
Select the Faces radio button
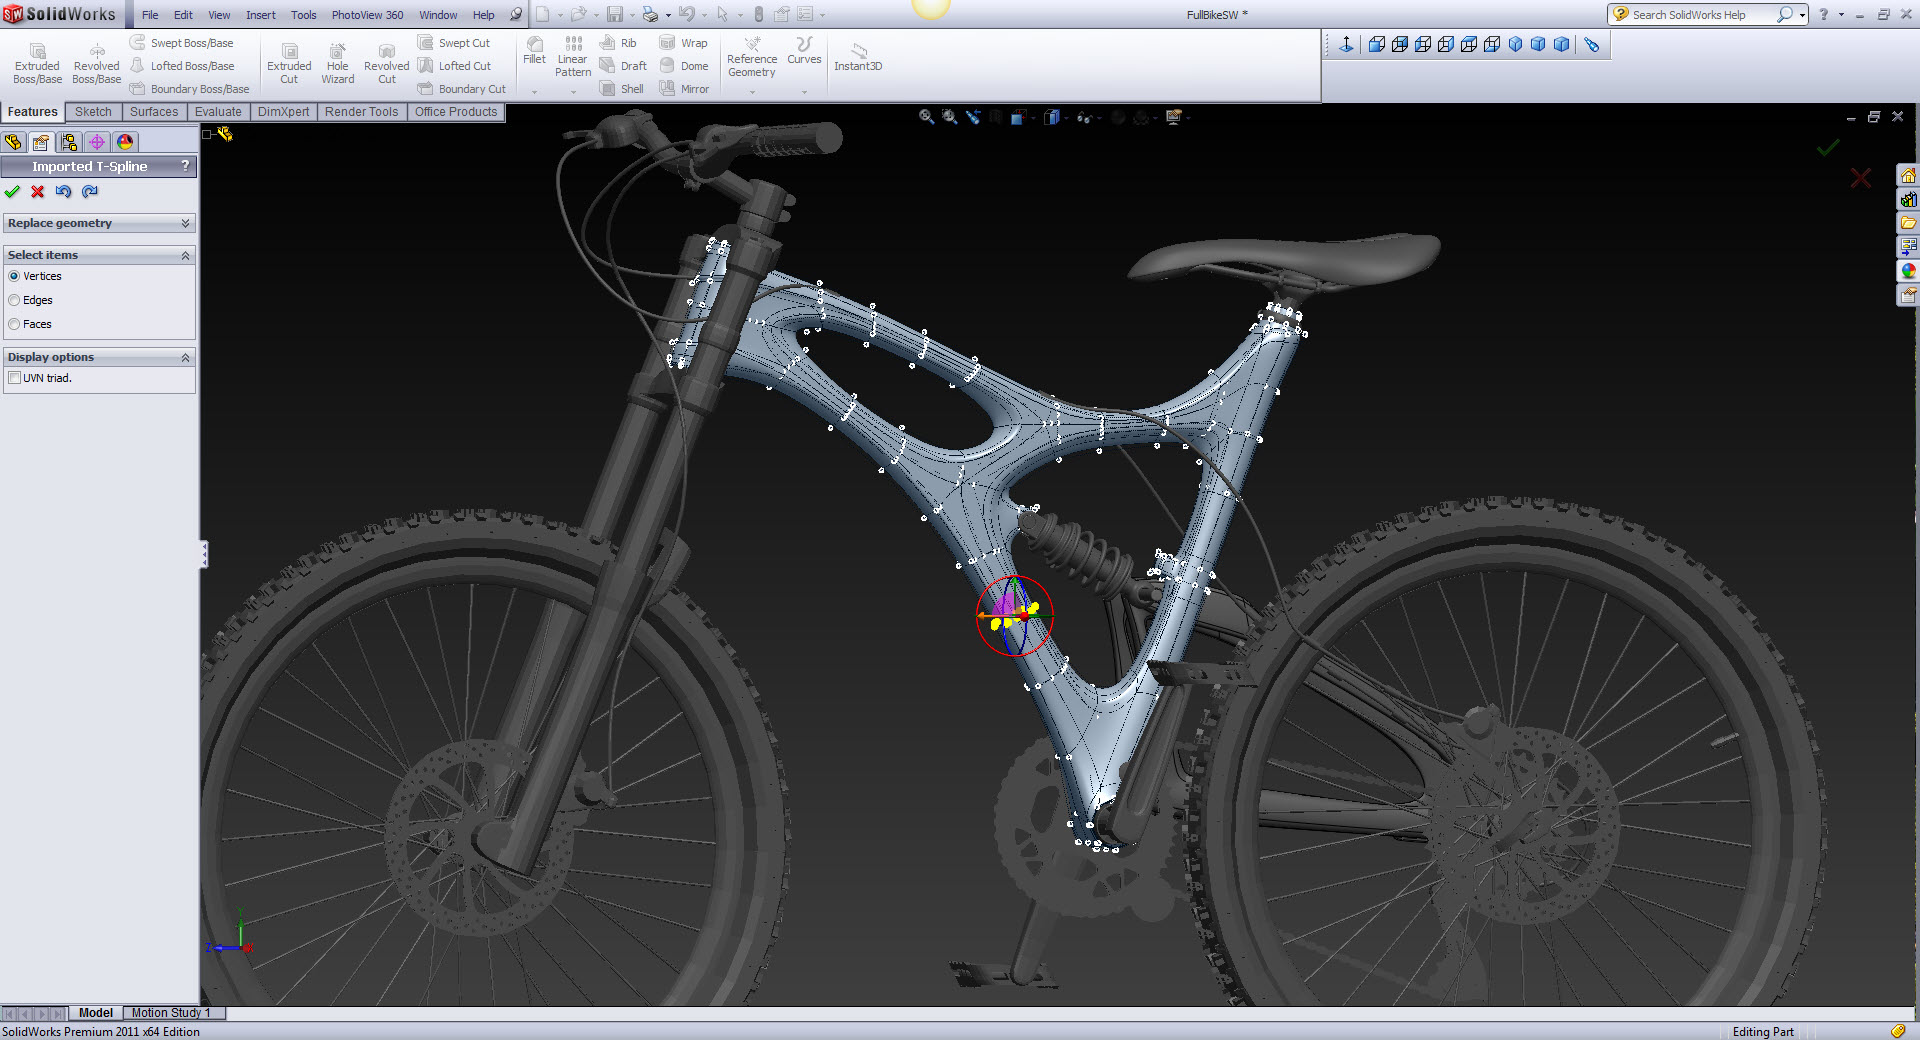click(14, 324)
